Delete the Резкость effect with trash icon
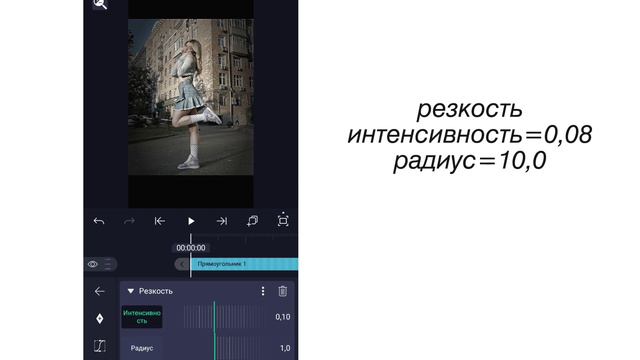 pos(283,291)
